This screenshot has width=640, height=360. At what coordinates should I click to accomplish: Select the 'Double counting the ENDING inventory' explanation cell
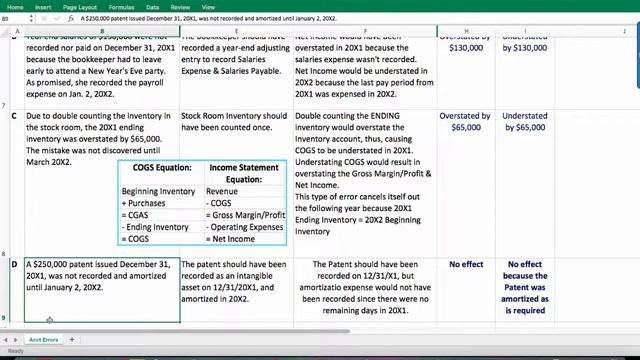365,184
